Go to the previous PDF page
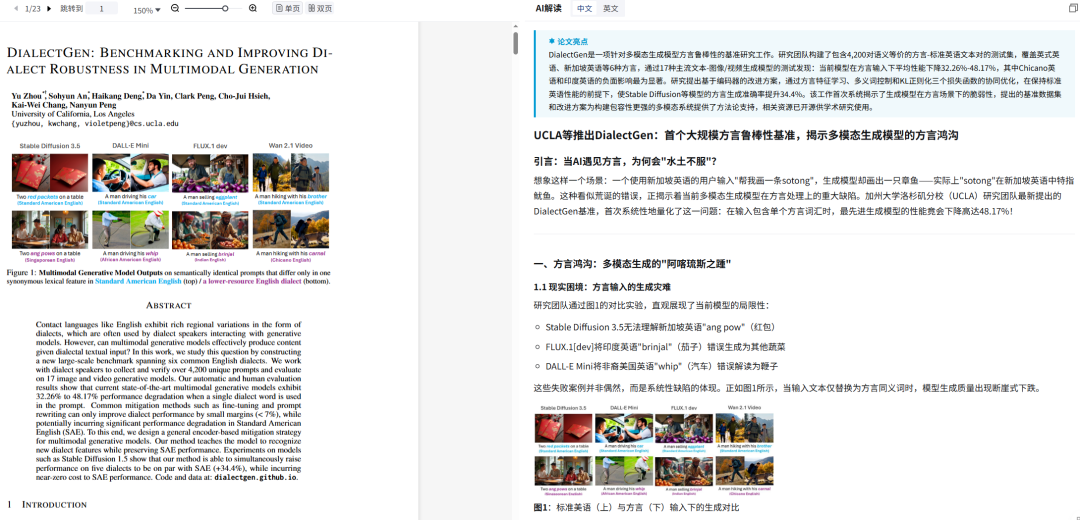 tap(16, 9)
